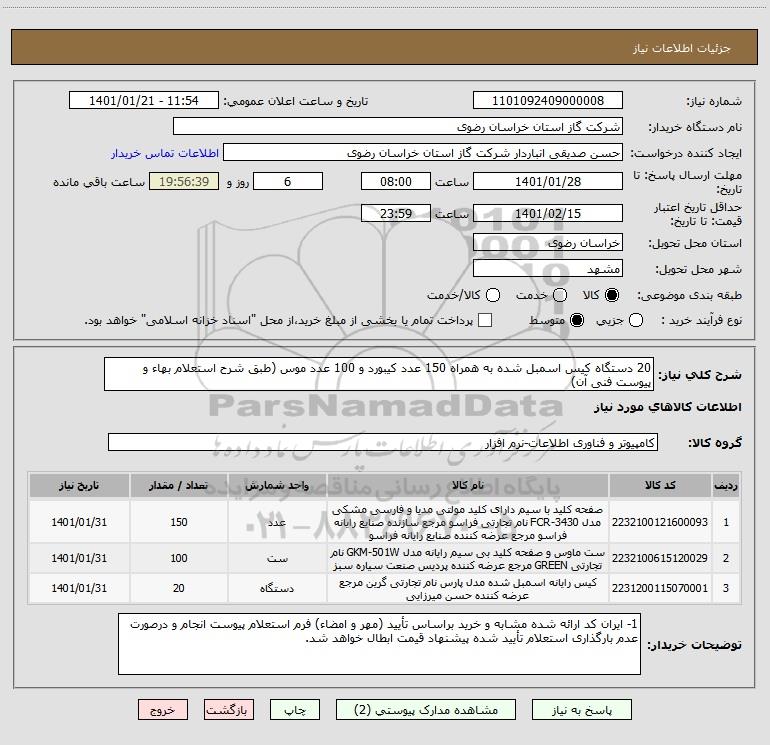Click the گروه کالا field
The image size is (770, 745).
[x=383, y=442]
